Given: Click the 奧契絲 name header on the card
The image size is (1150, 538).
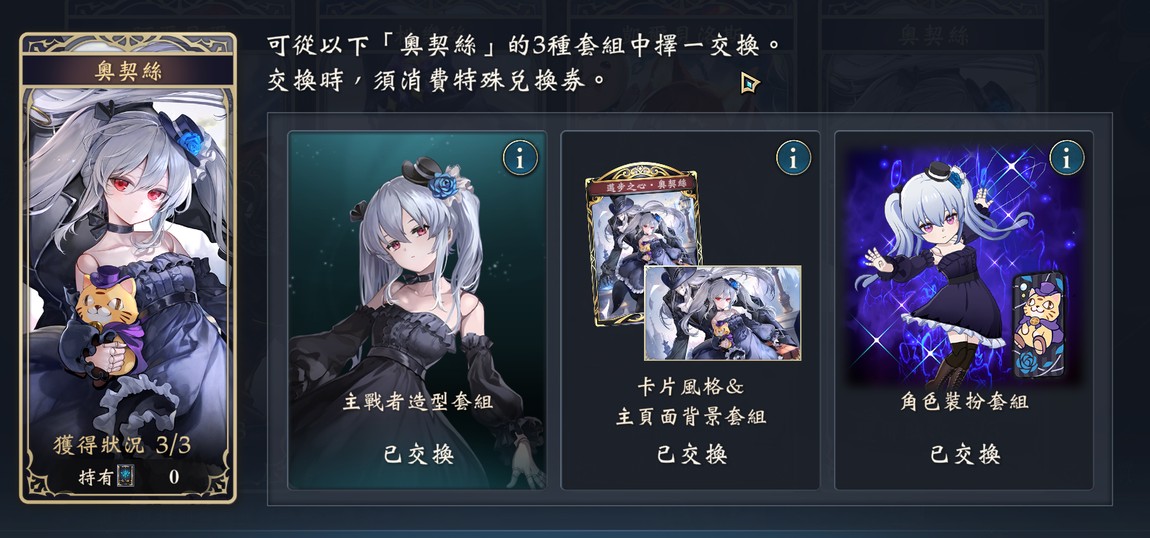Looking at the screenshot, I should pos(128,71).
